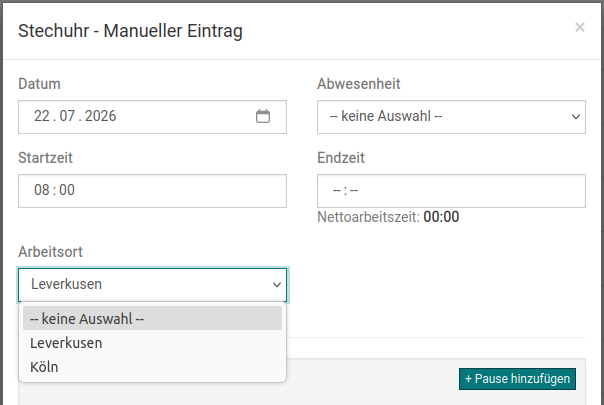This screenshot has width=604, height=405.
Task: Click the Nettoarbeitszeit 00:00 value
Action: coord(441,217)
